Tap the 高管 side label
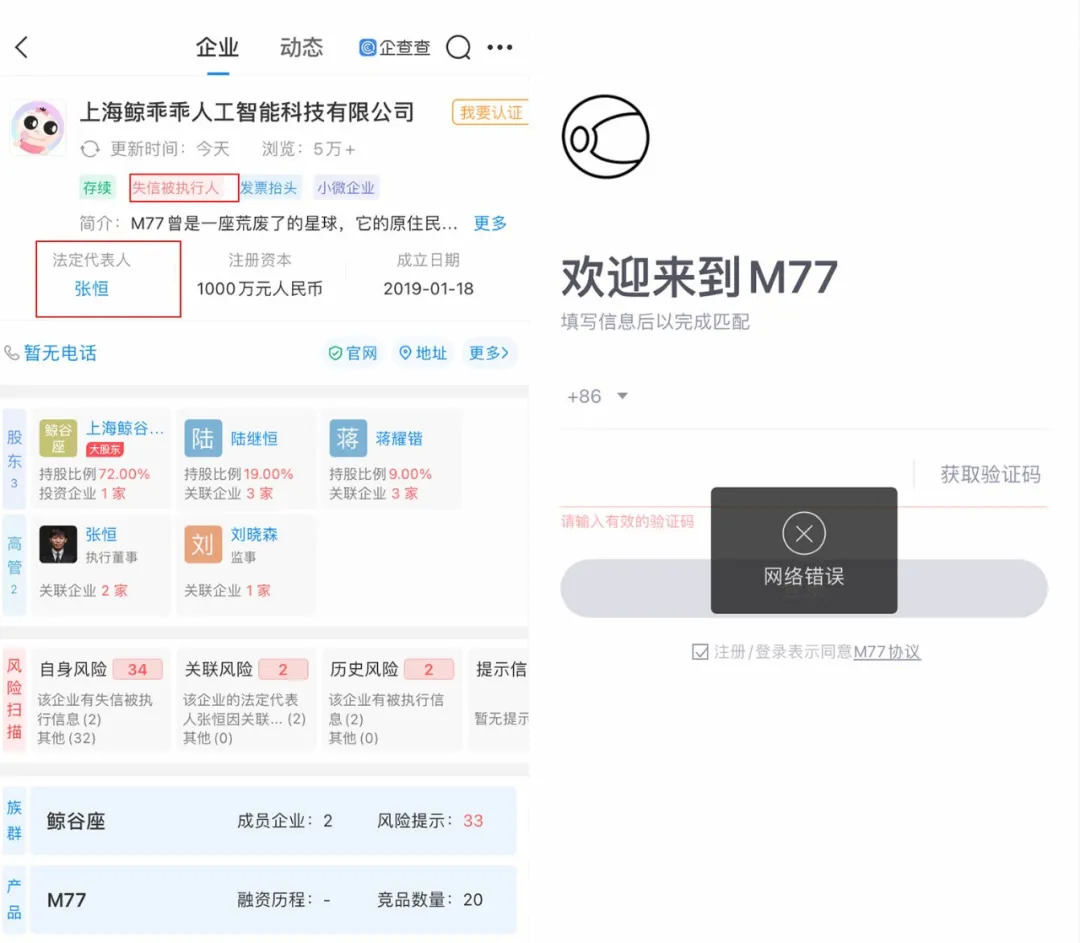 pyautogui.click(x=14, y=566)
